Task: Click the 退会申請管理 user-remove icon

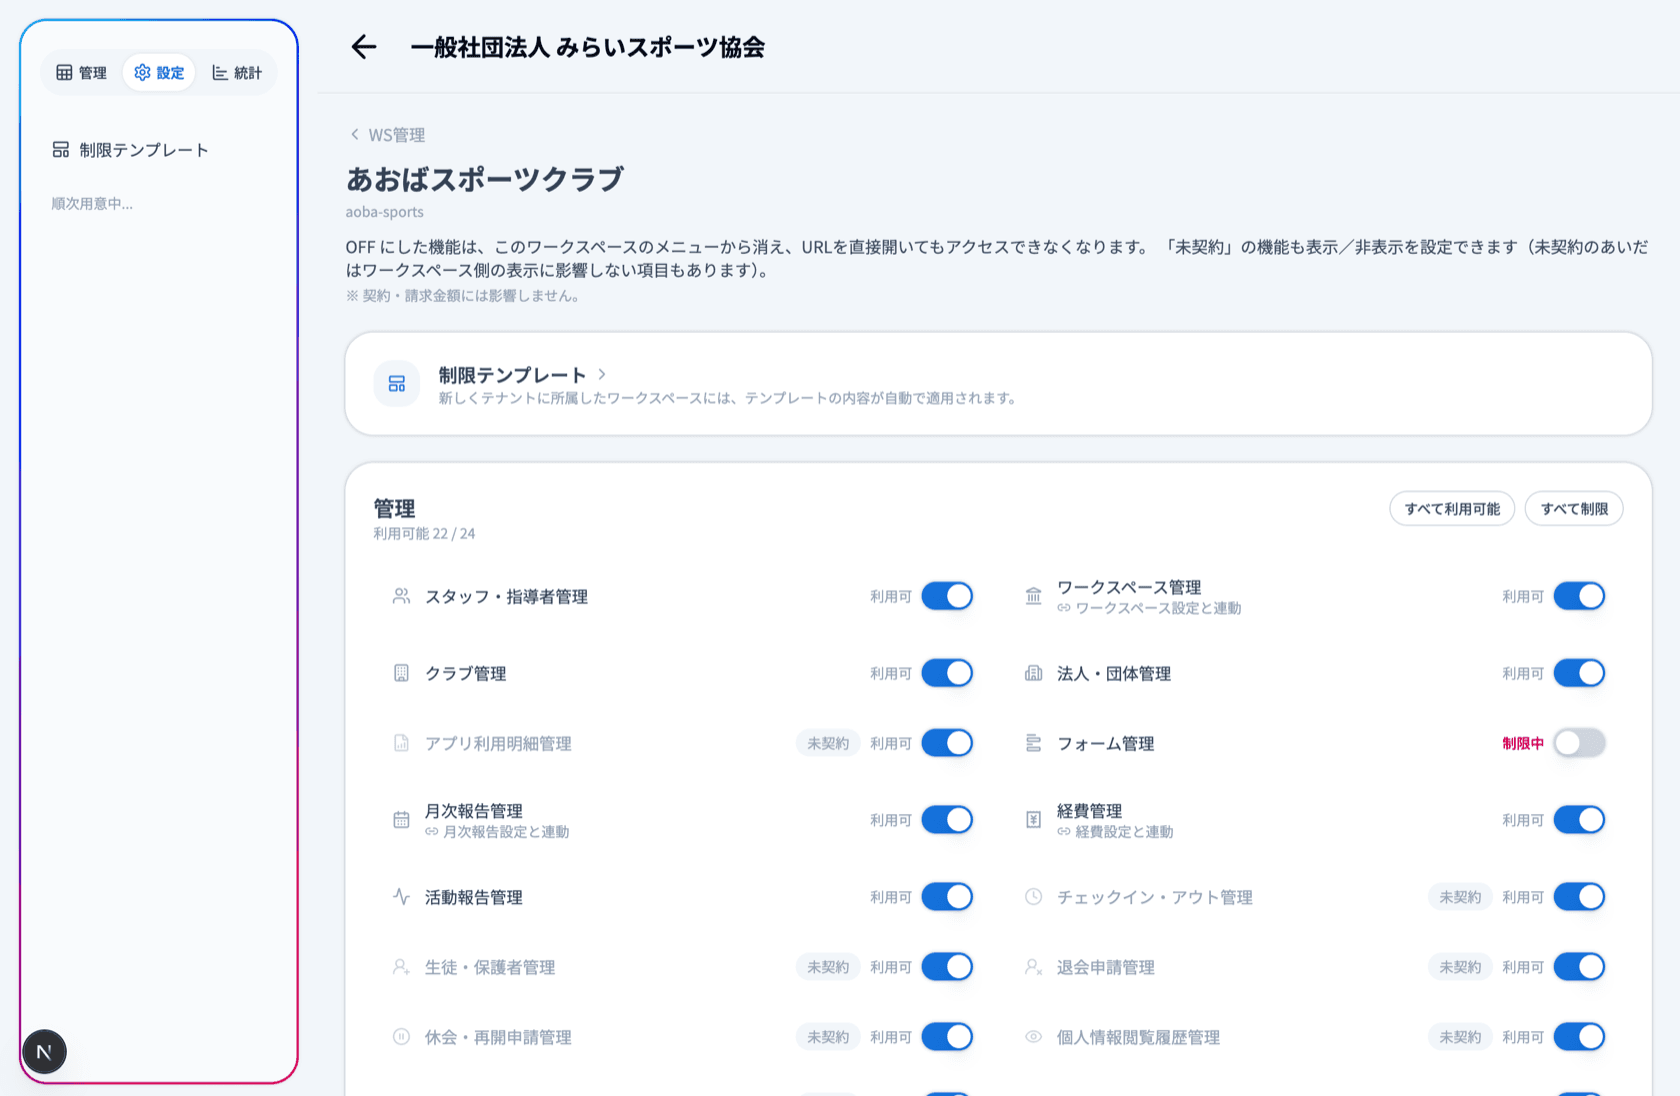Action: tap(1033, 967)
